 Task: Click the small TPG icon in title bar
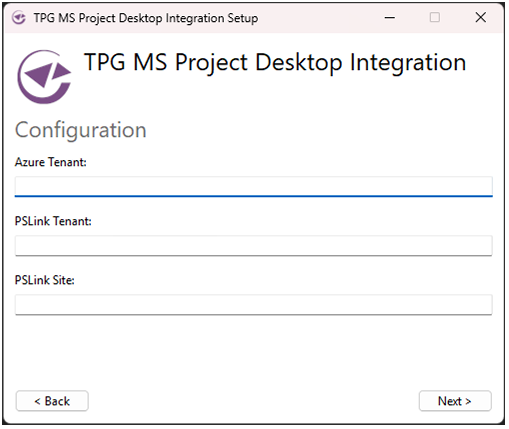pos(19,17)
